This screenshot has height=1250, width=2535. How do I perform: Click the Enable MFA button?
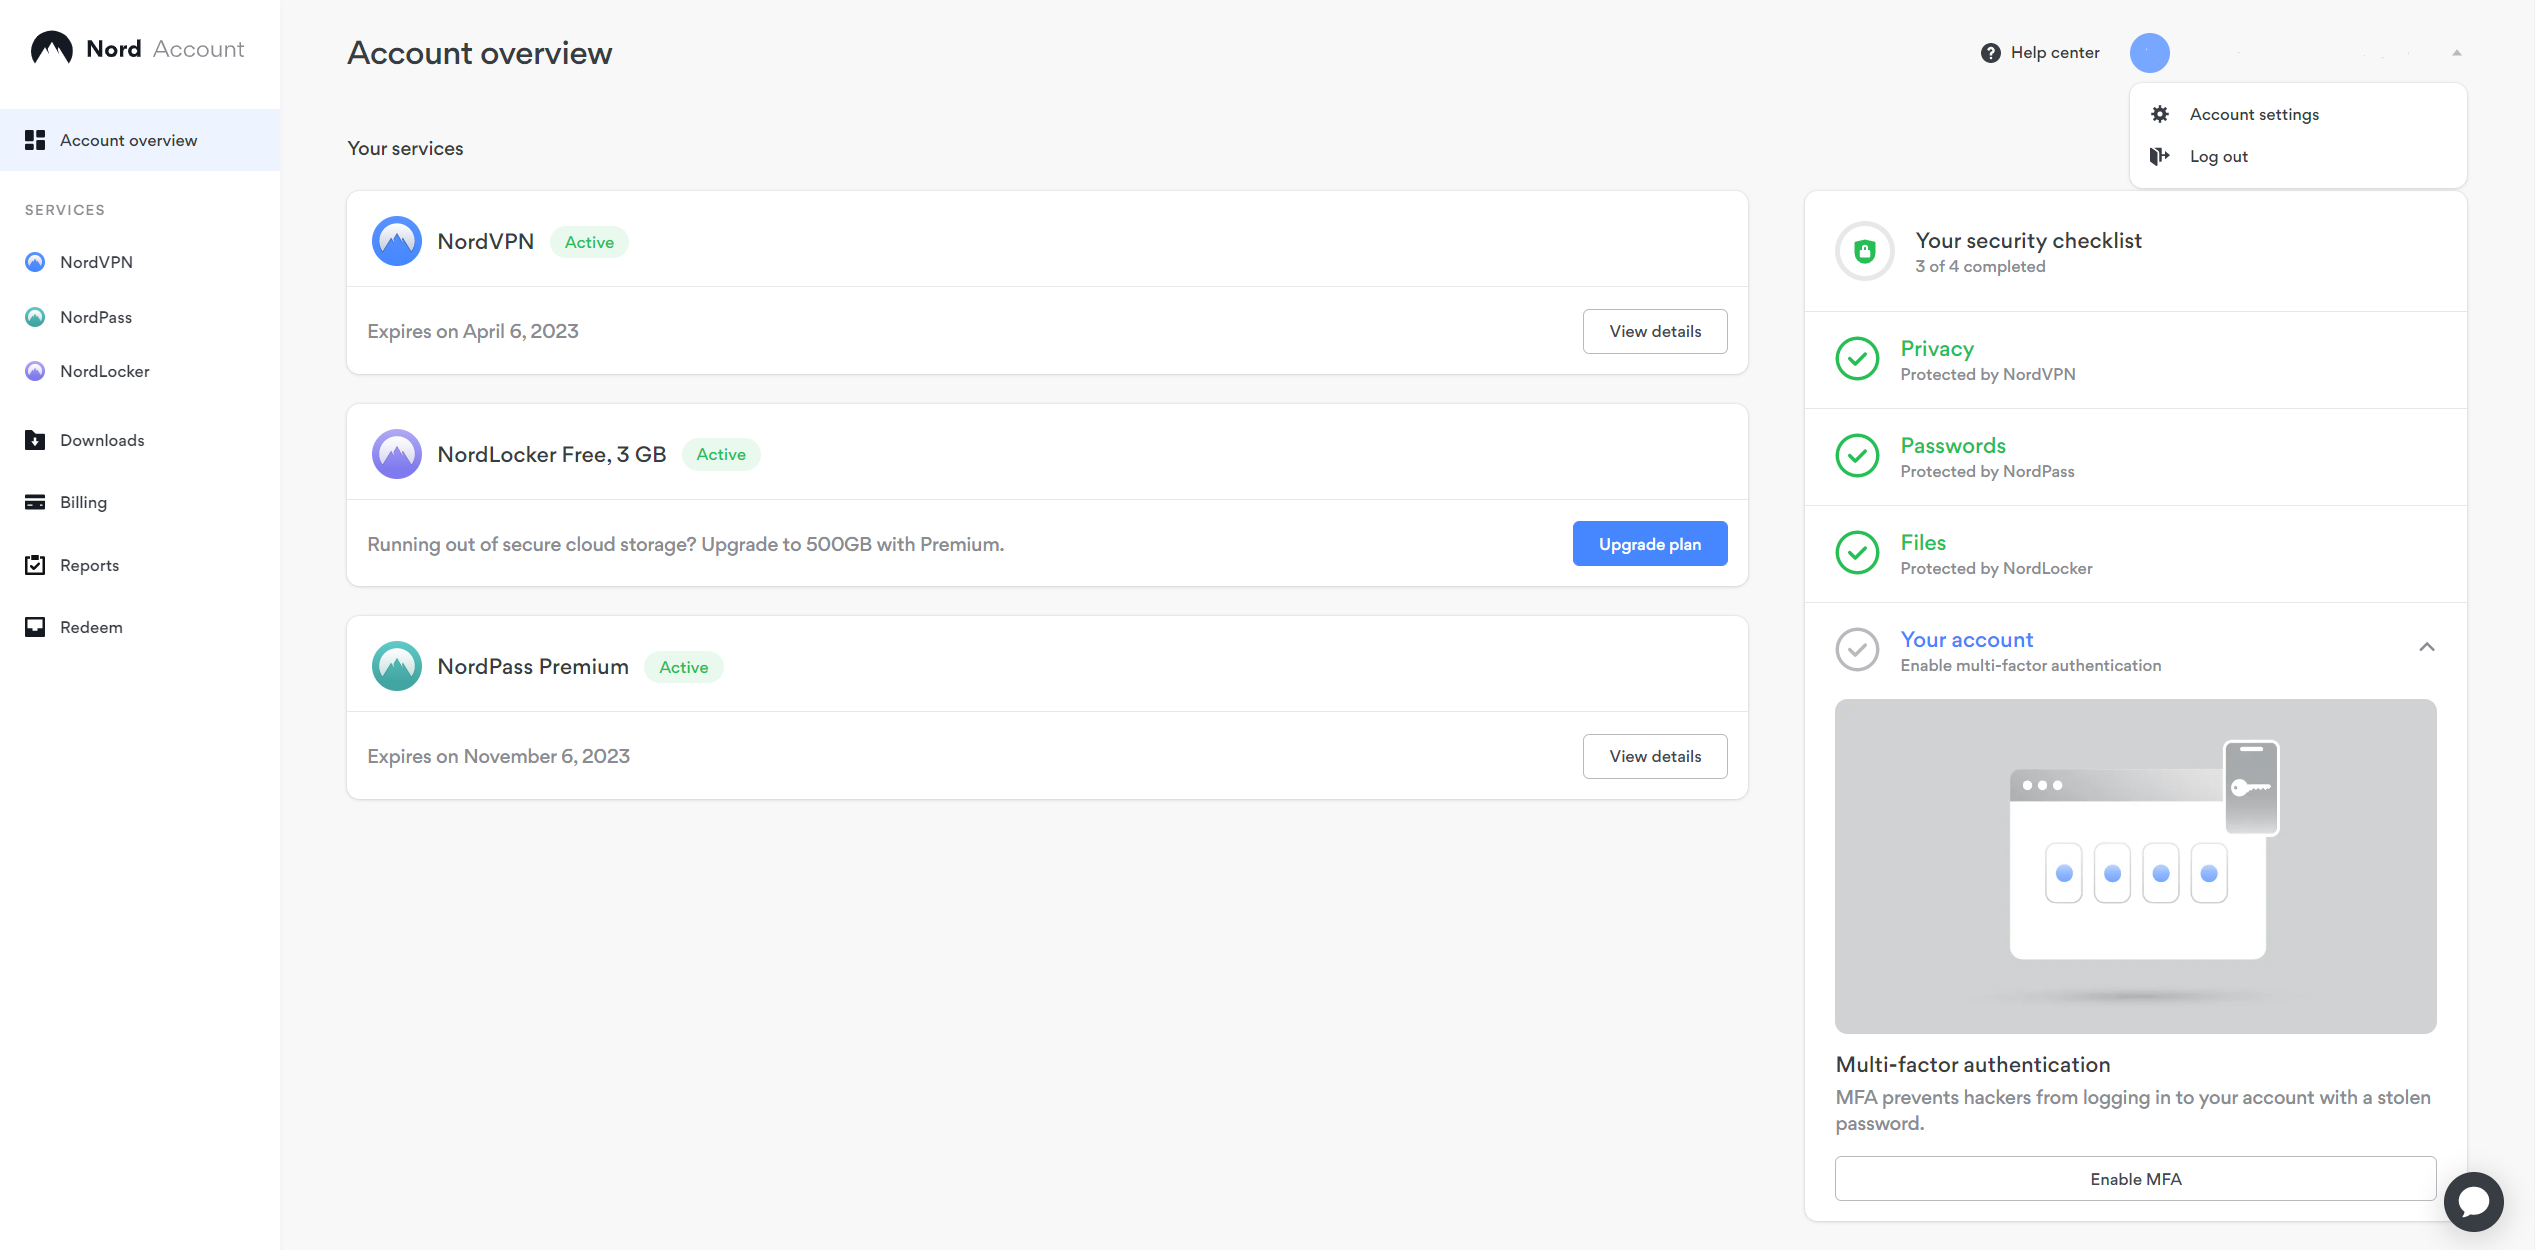click(x=2135, y=1179)
